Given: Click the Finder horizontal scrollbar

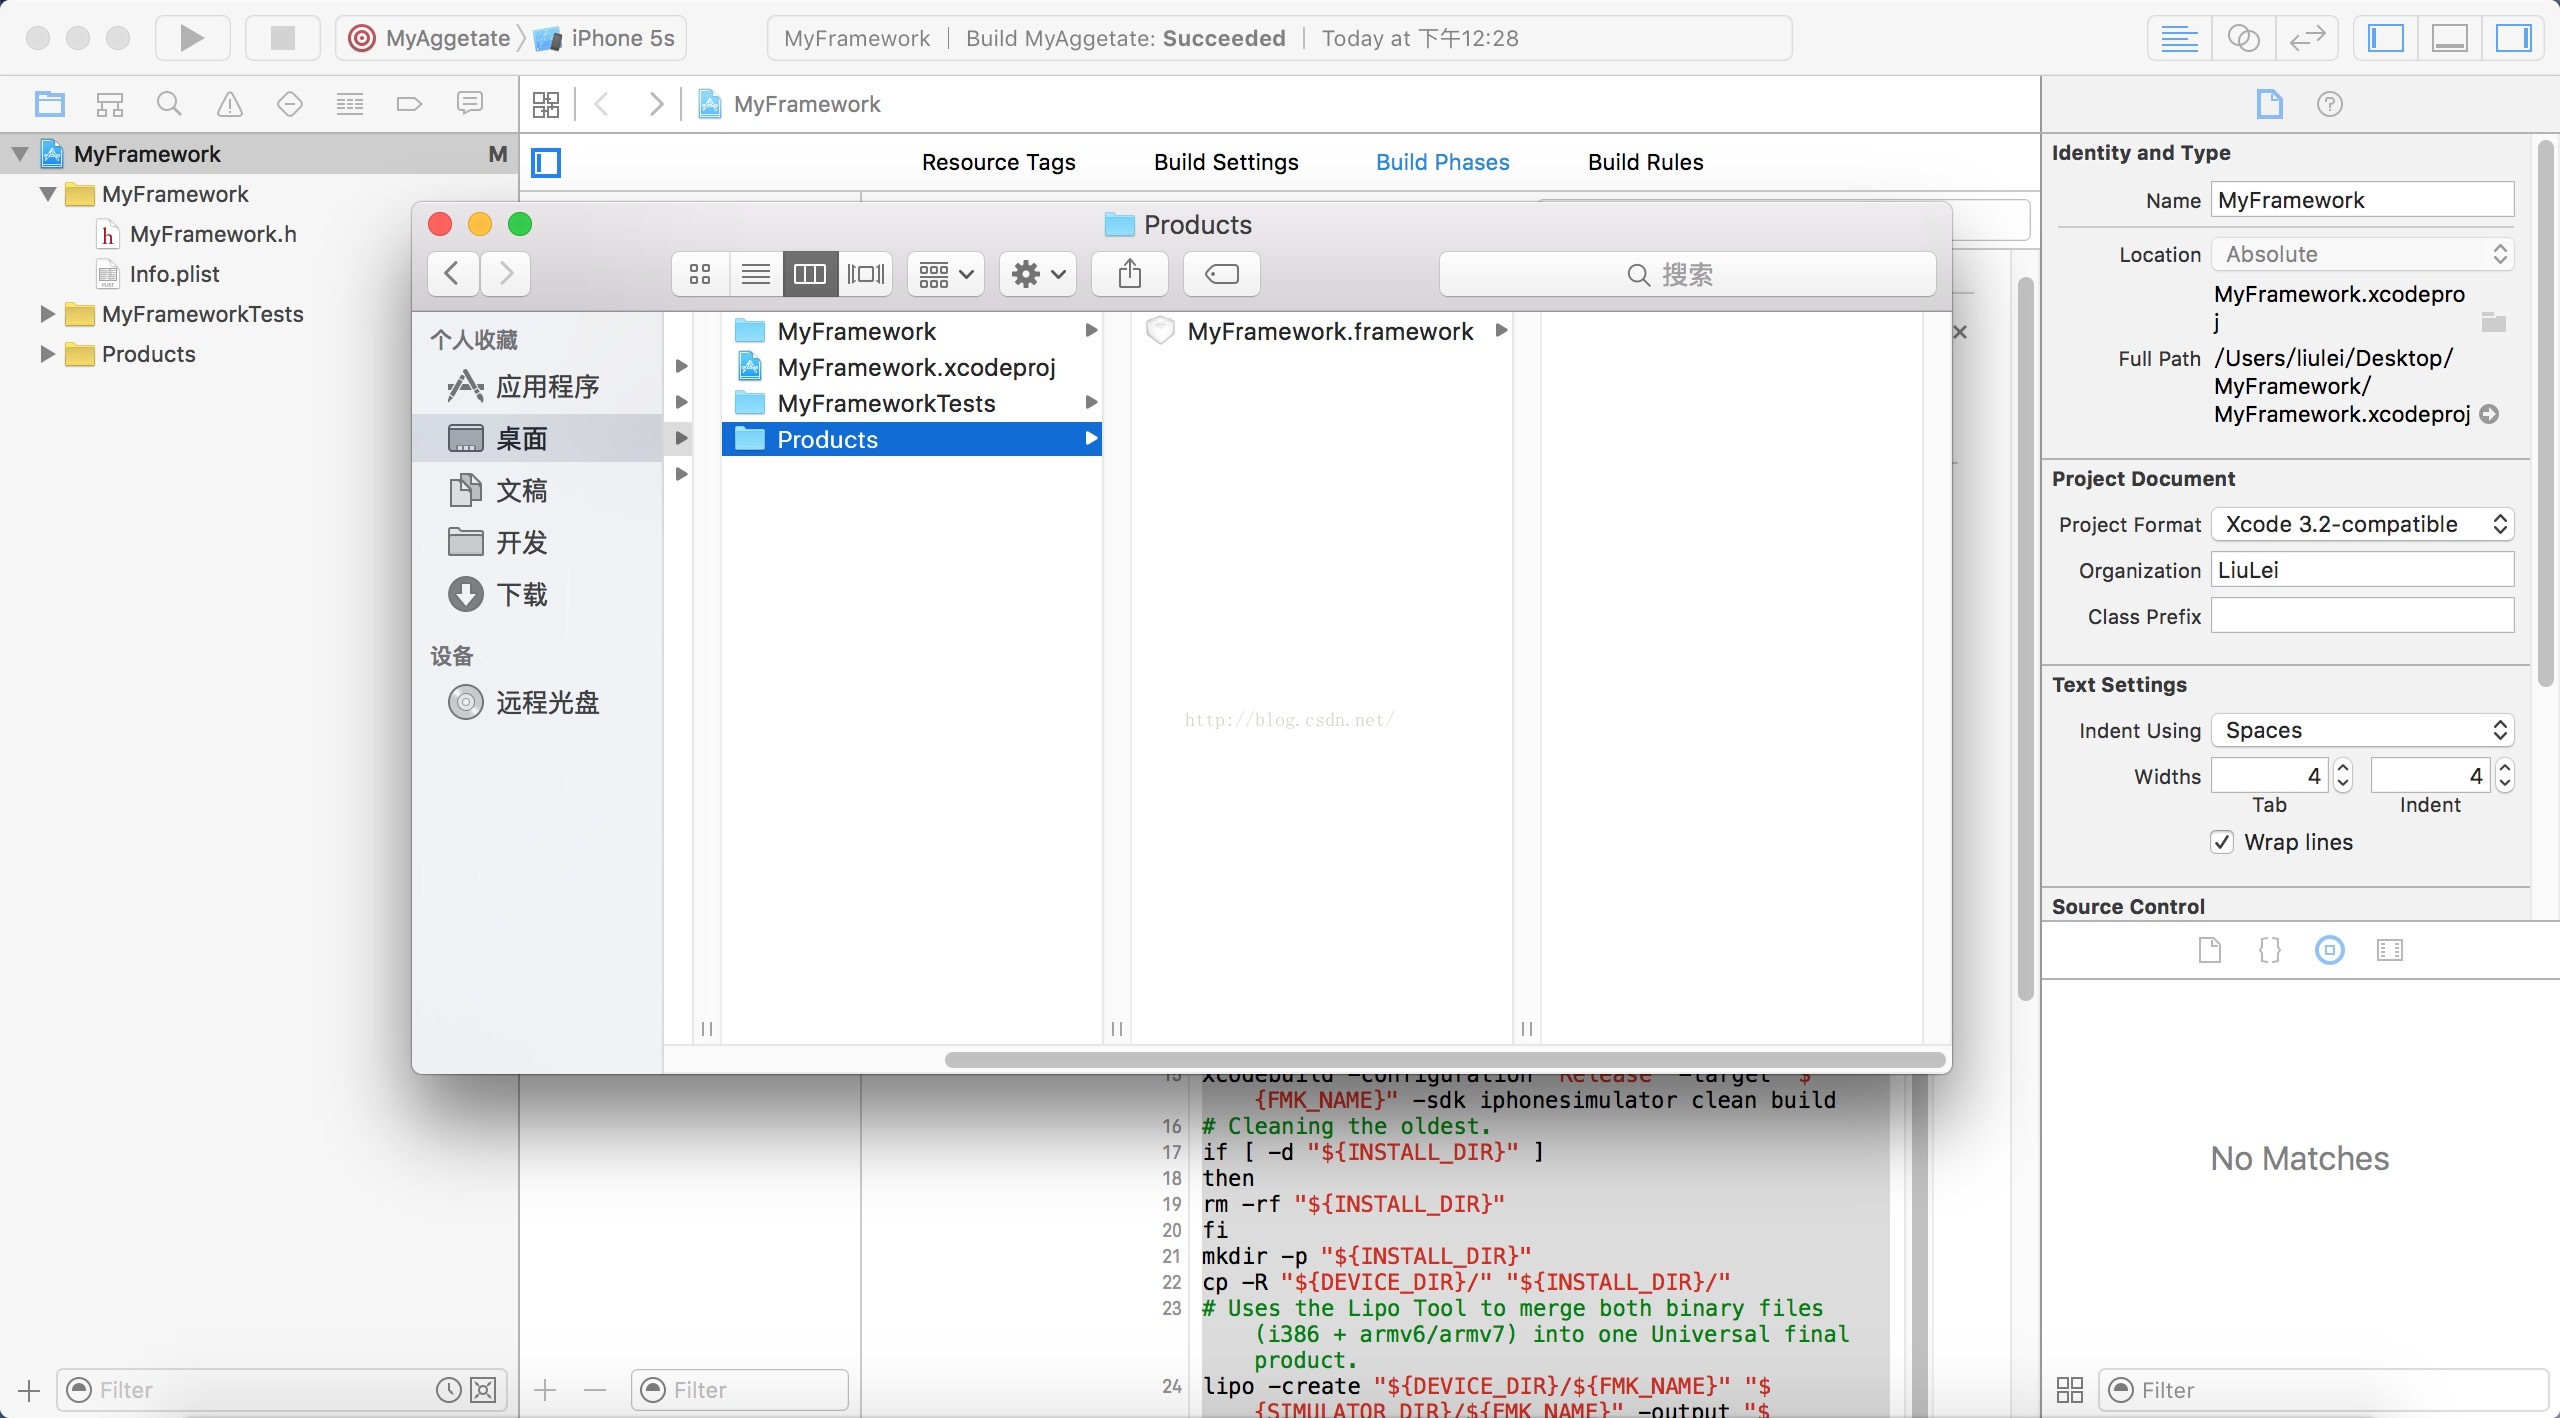Looking at the screenshot, I should tap(1444, 1059).
